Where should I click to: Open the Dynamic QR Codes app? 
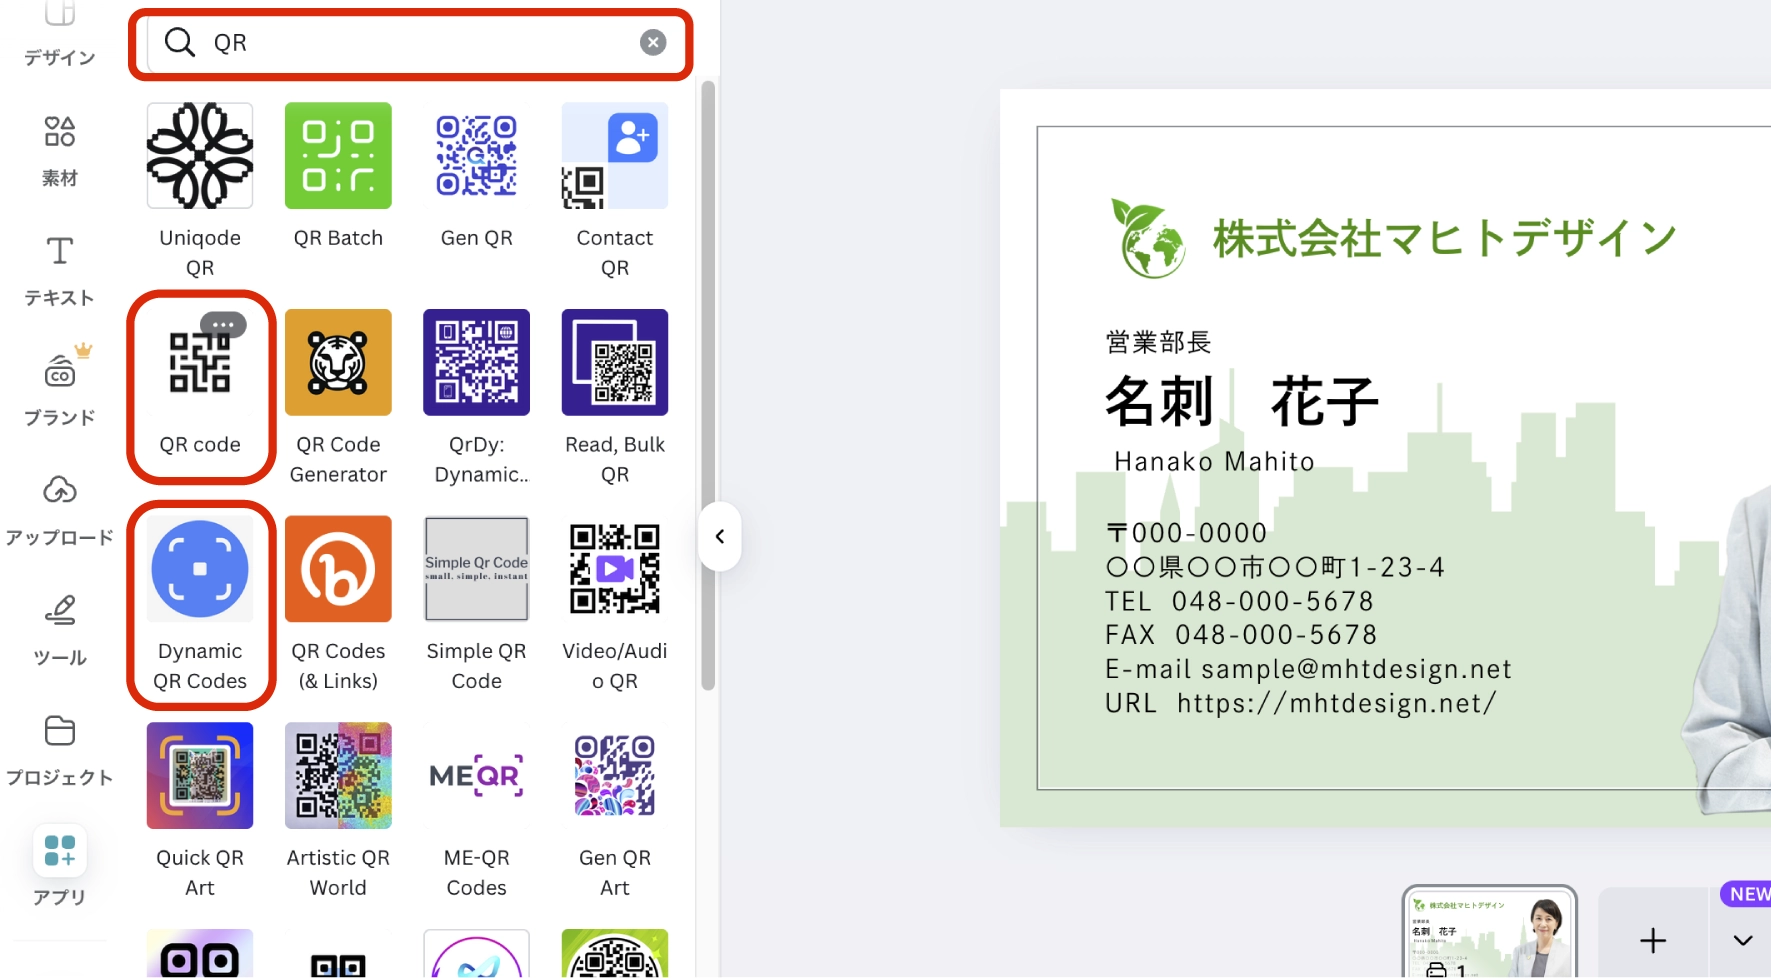[200, 605]
